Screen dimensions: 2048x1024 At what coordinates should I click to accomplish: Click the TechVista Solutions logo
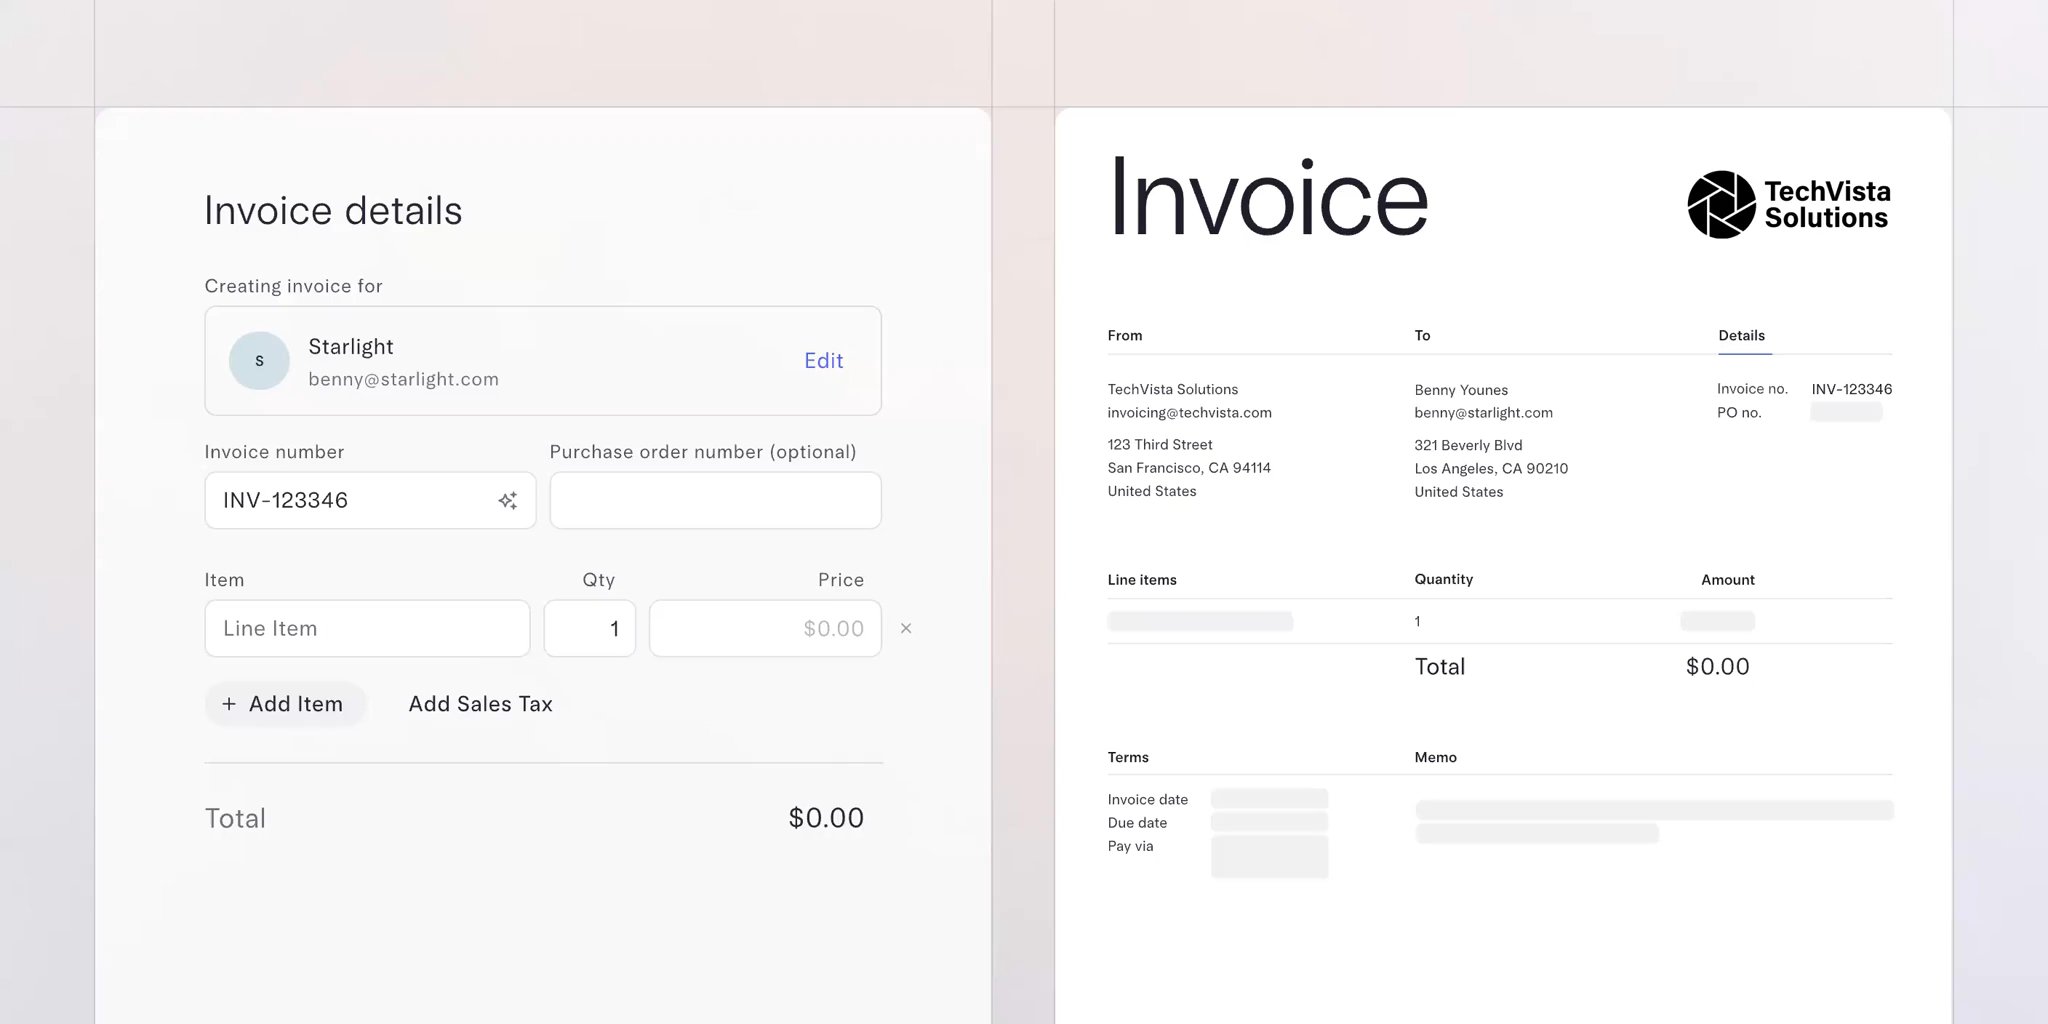click(1789, 202)
